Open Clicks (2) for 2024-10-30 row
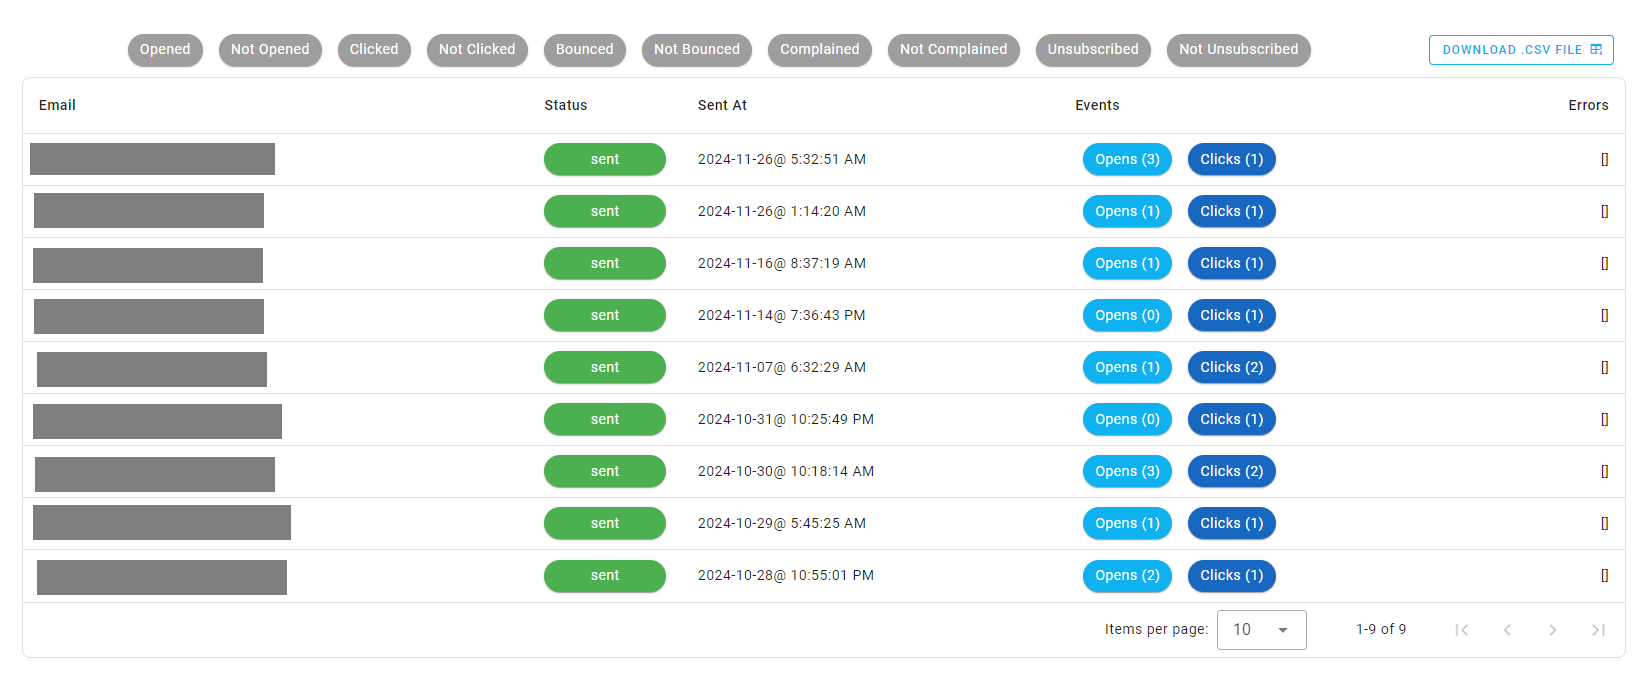The width and height of the screenshot is (1644, 673). (x=1232, y=471)
